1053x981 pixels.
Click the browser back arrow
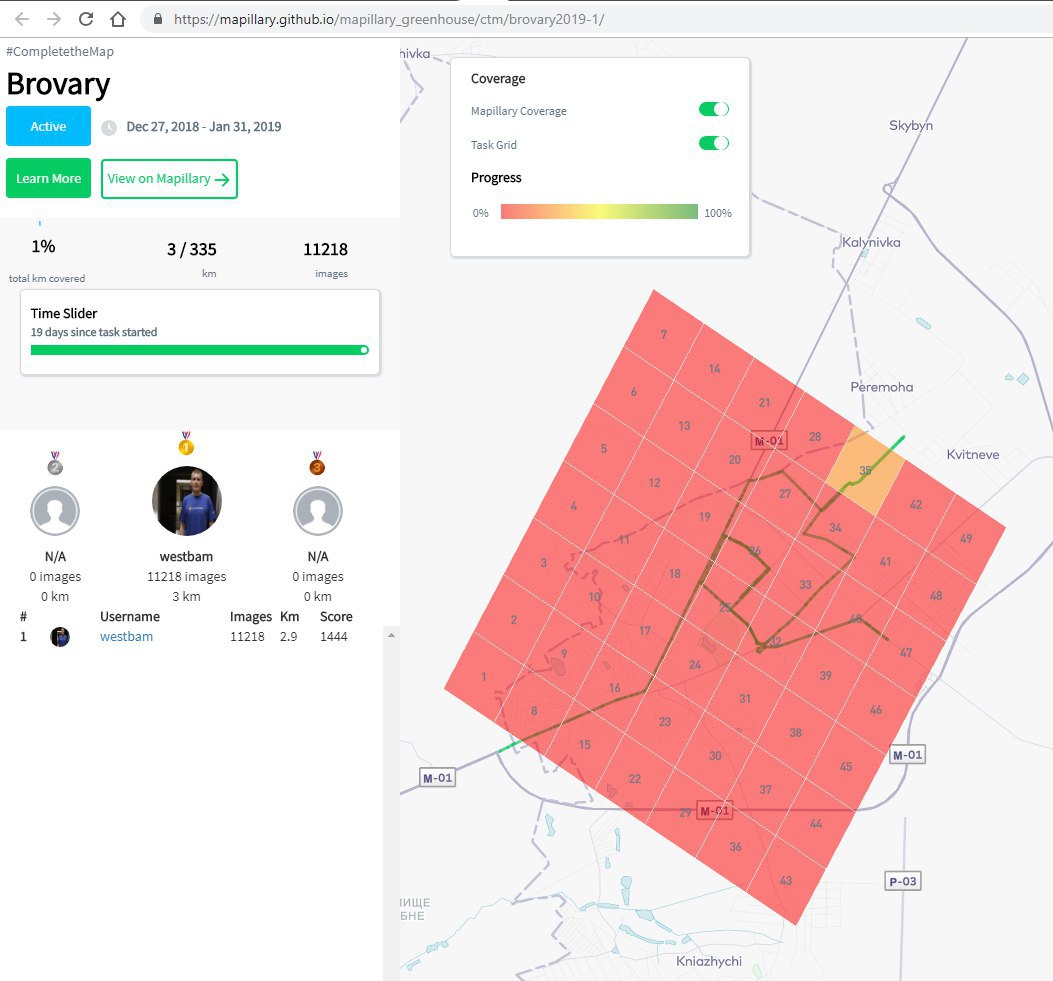[21, 19]
